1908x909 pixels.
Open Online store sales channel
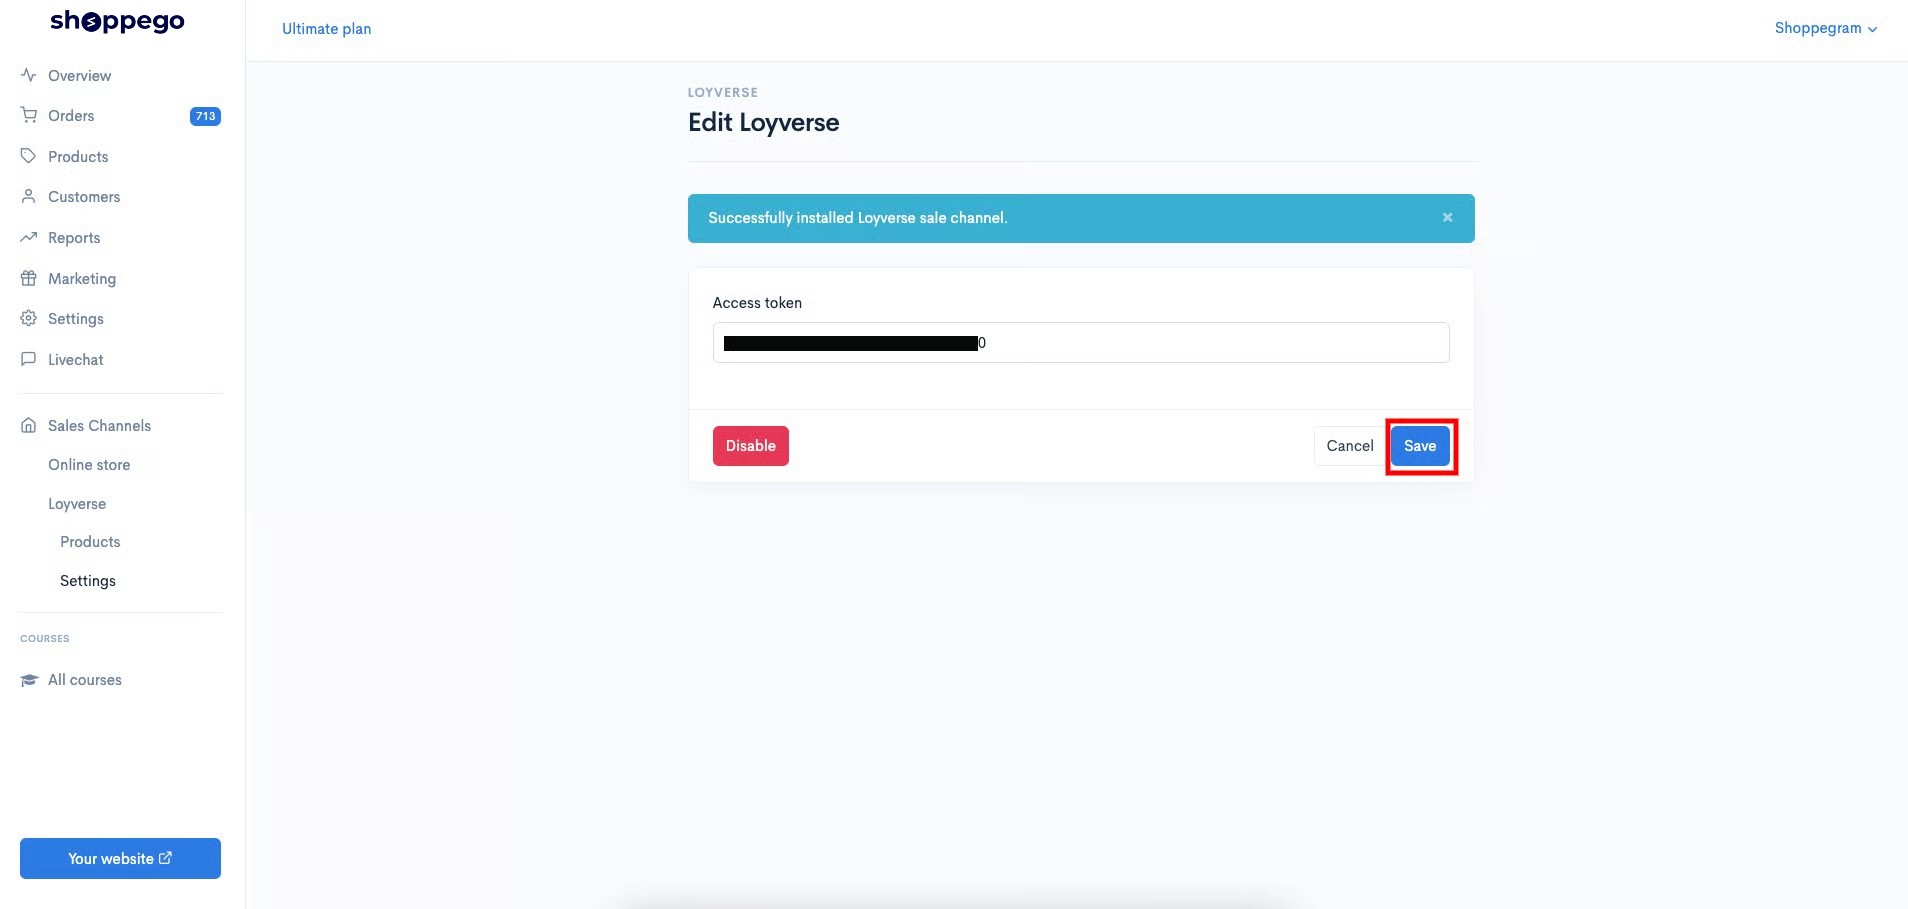[x=89, y=465]
